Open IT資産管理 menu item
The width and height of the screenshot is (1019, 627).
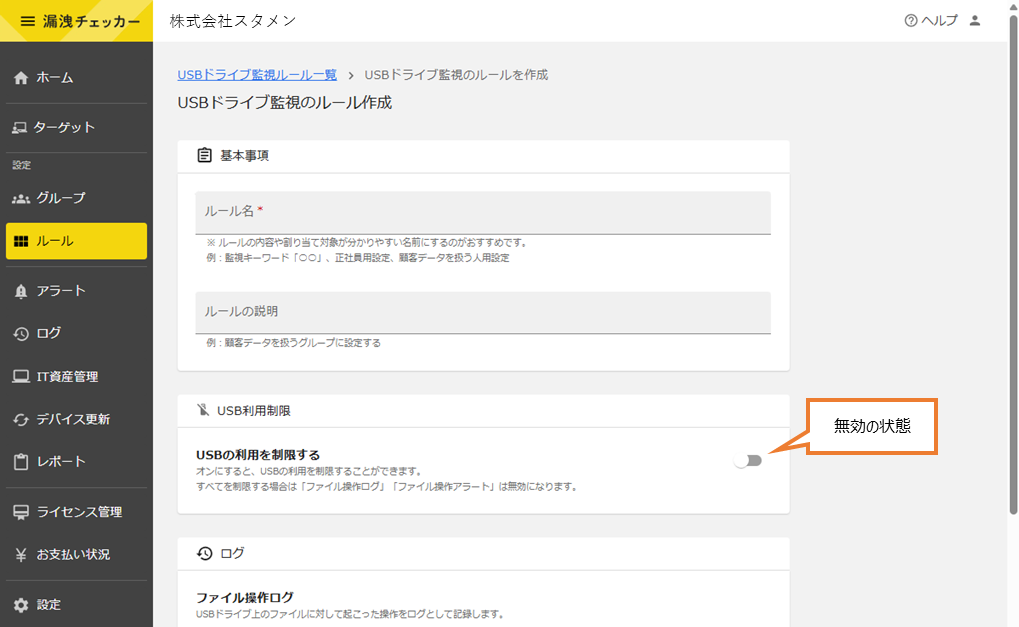[76, 376]
